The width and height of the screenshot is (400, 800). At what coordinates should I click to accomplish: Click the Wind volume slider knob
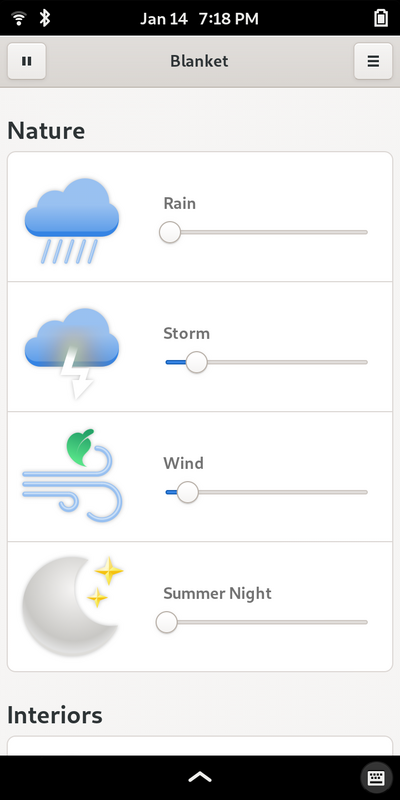coord(188,492)
